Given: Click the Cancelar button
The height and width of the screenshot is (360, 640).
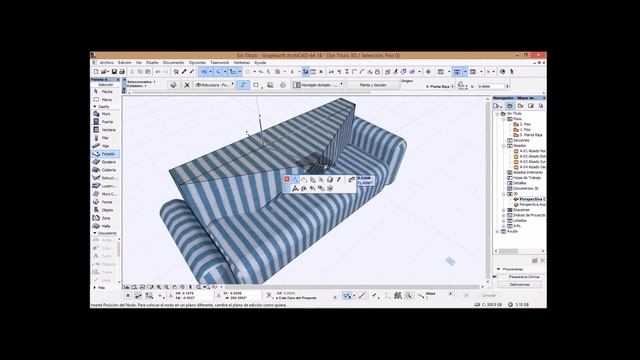Looking at the screenshot, I should point(489,296).
